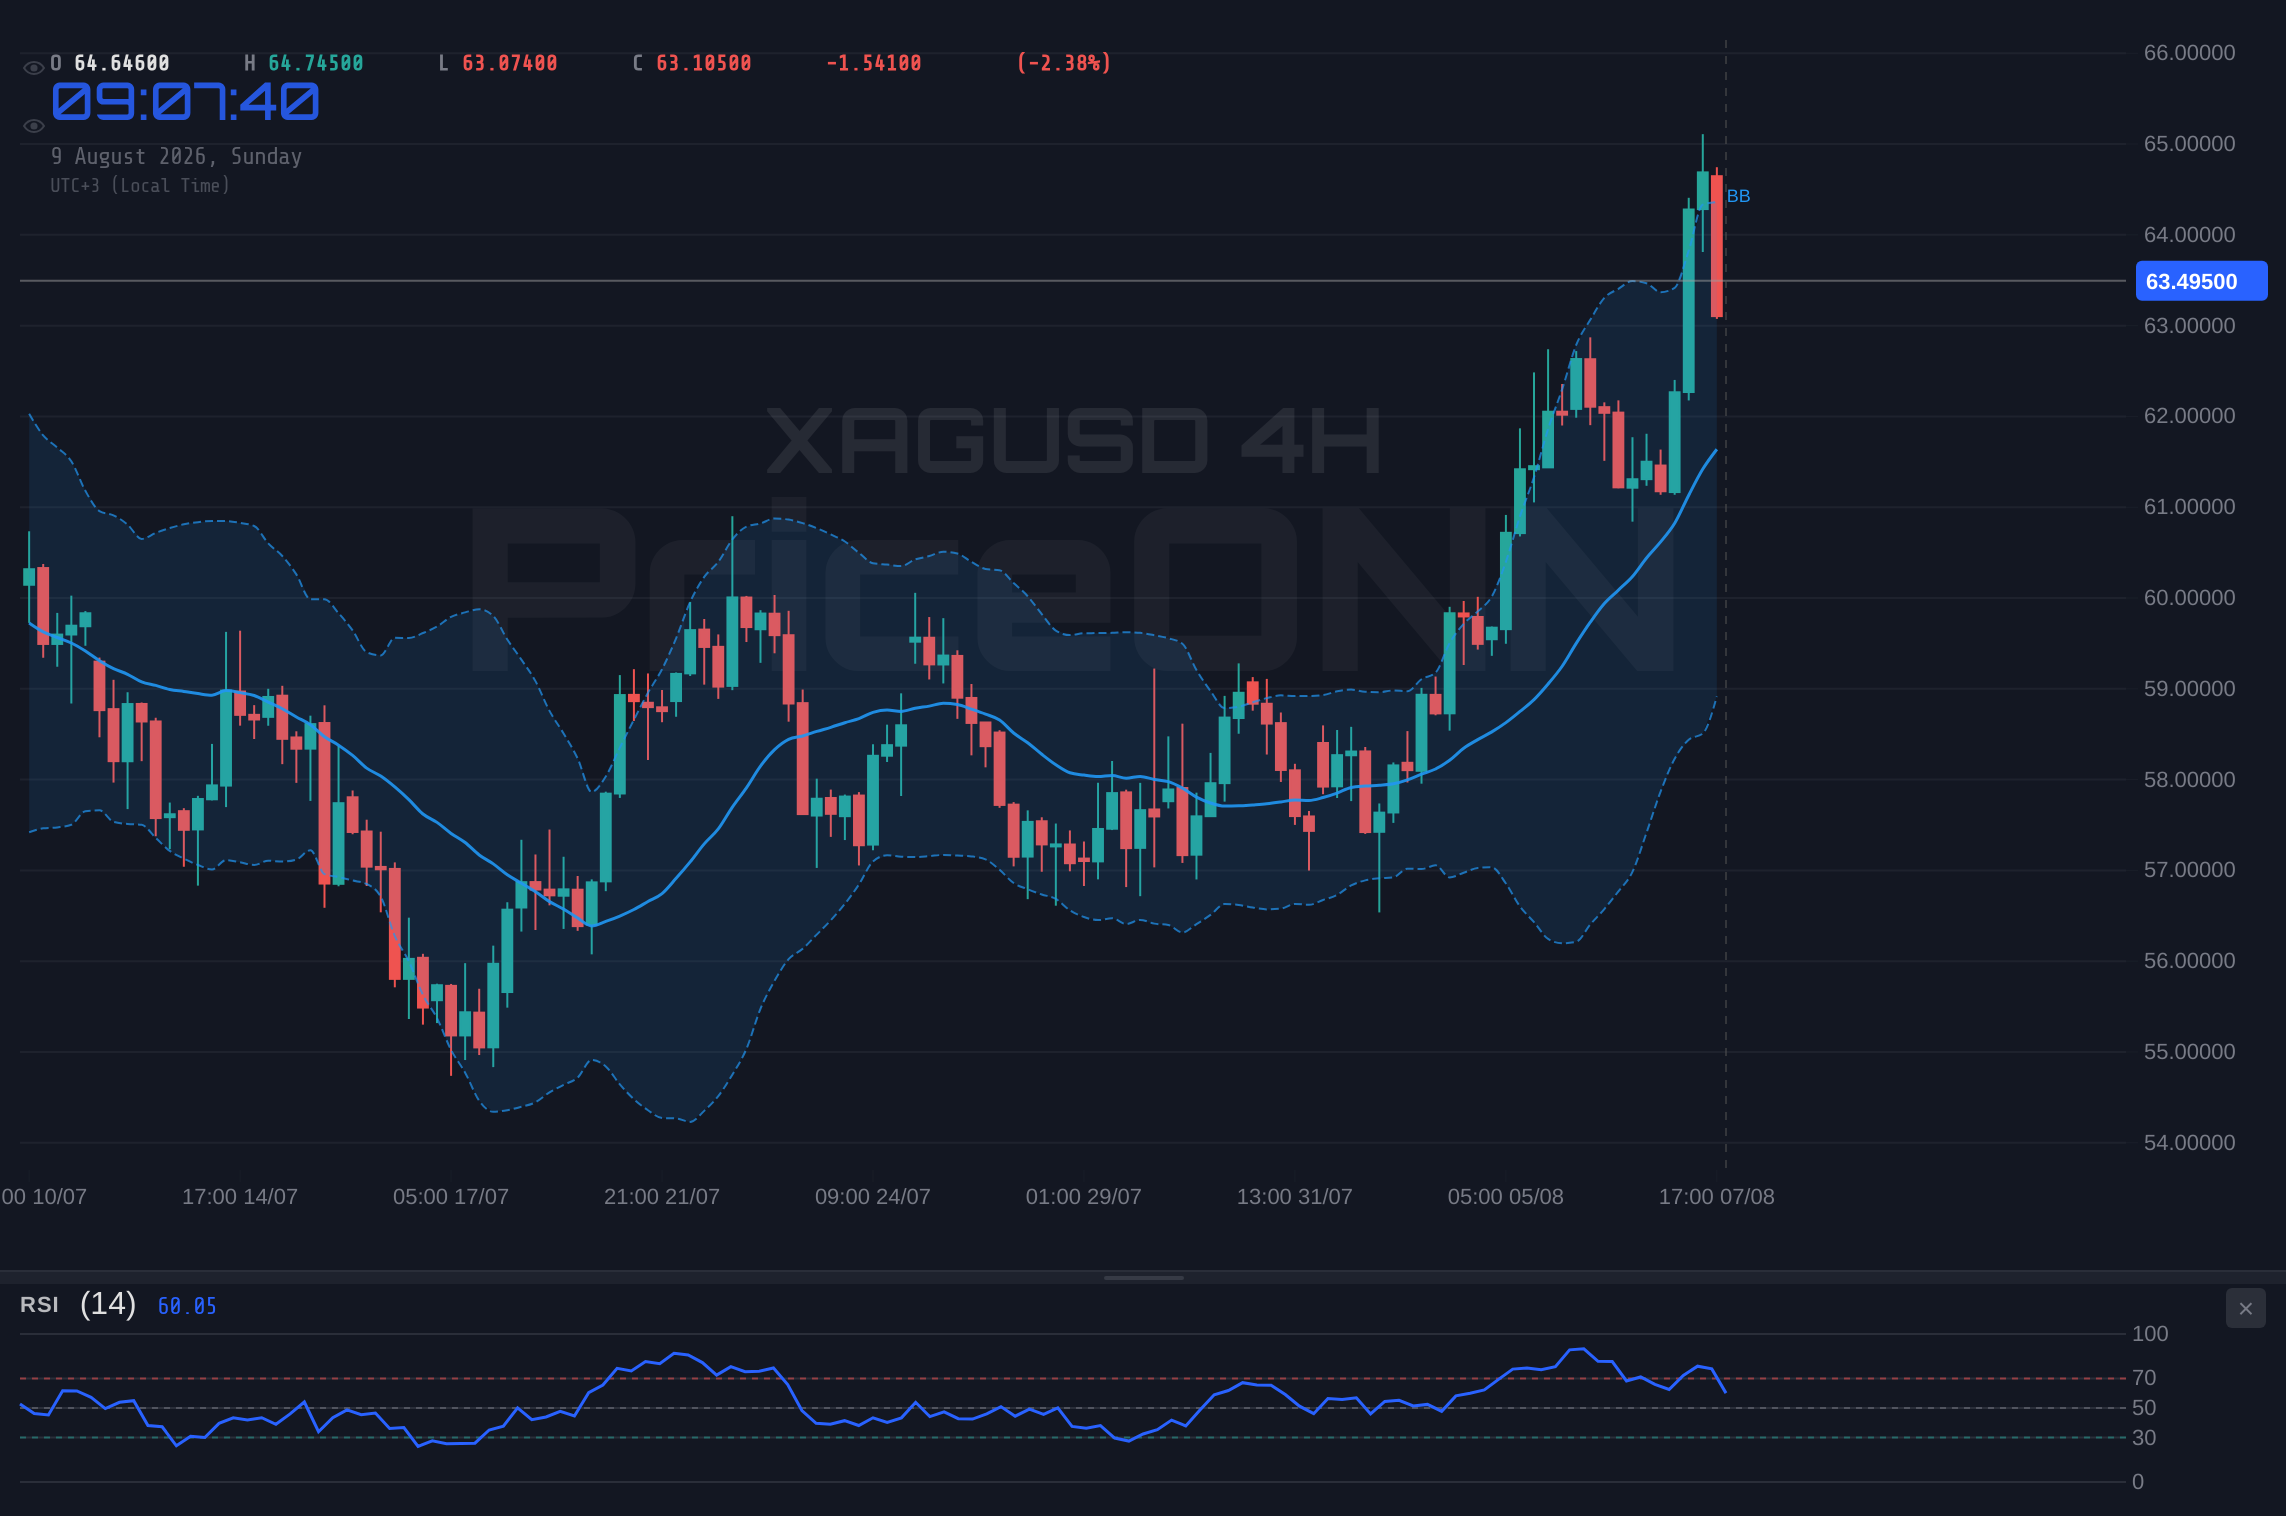Click the 09:07:40 clock display
This screenshot has height=1516, width=2286.
(x=185, y=102)
